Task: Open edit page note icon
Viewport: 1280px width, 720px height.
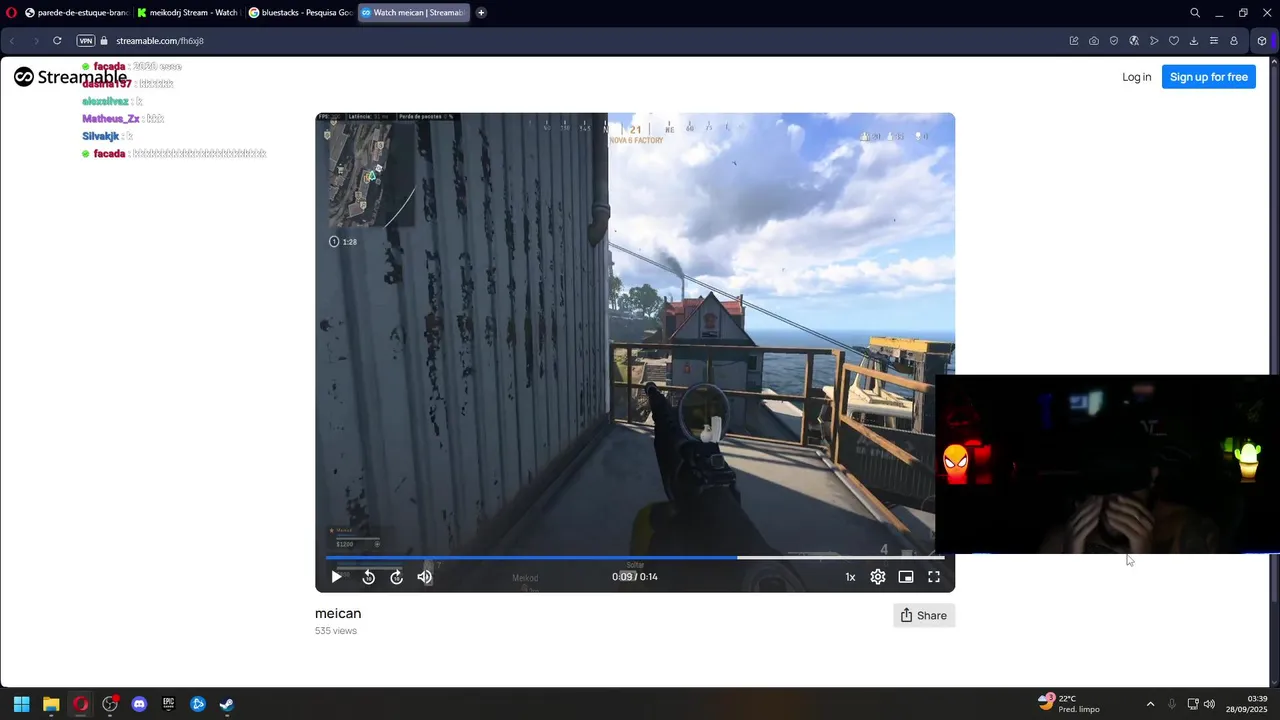Action: click(x=1074, y=41)
